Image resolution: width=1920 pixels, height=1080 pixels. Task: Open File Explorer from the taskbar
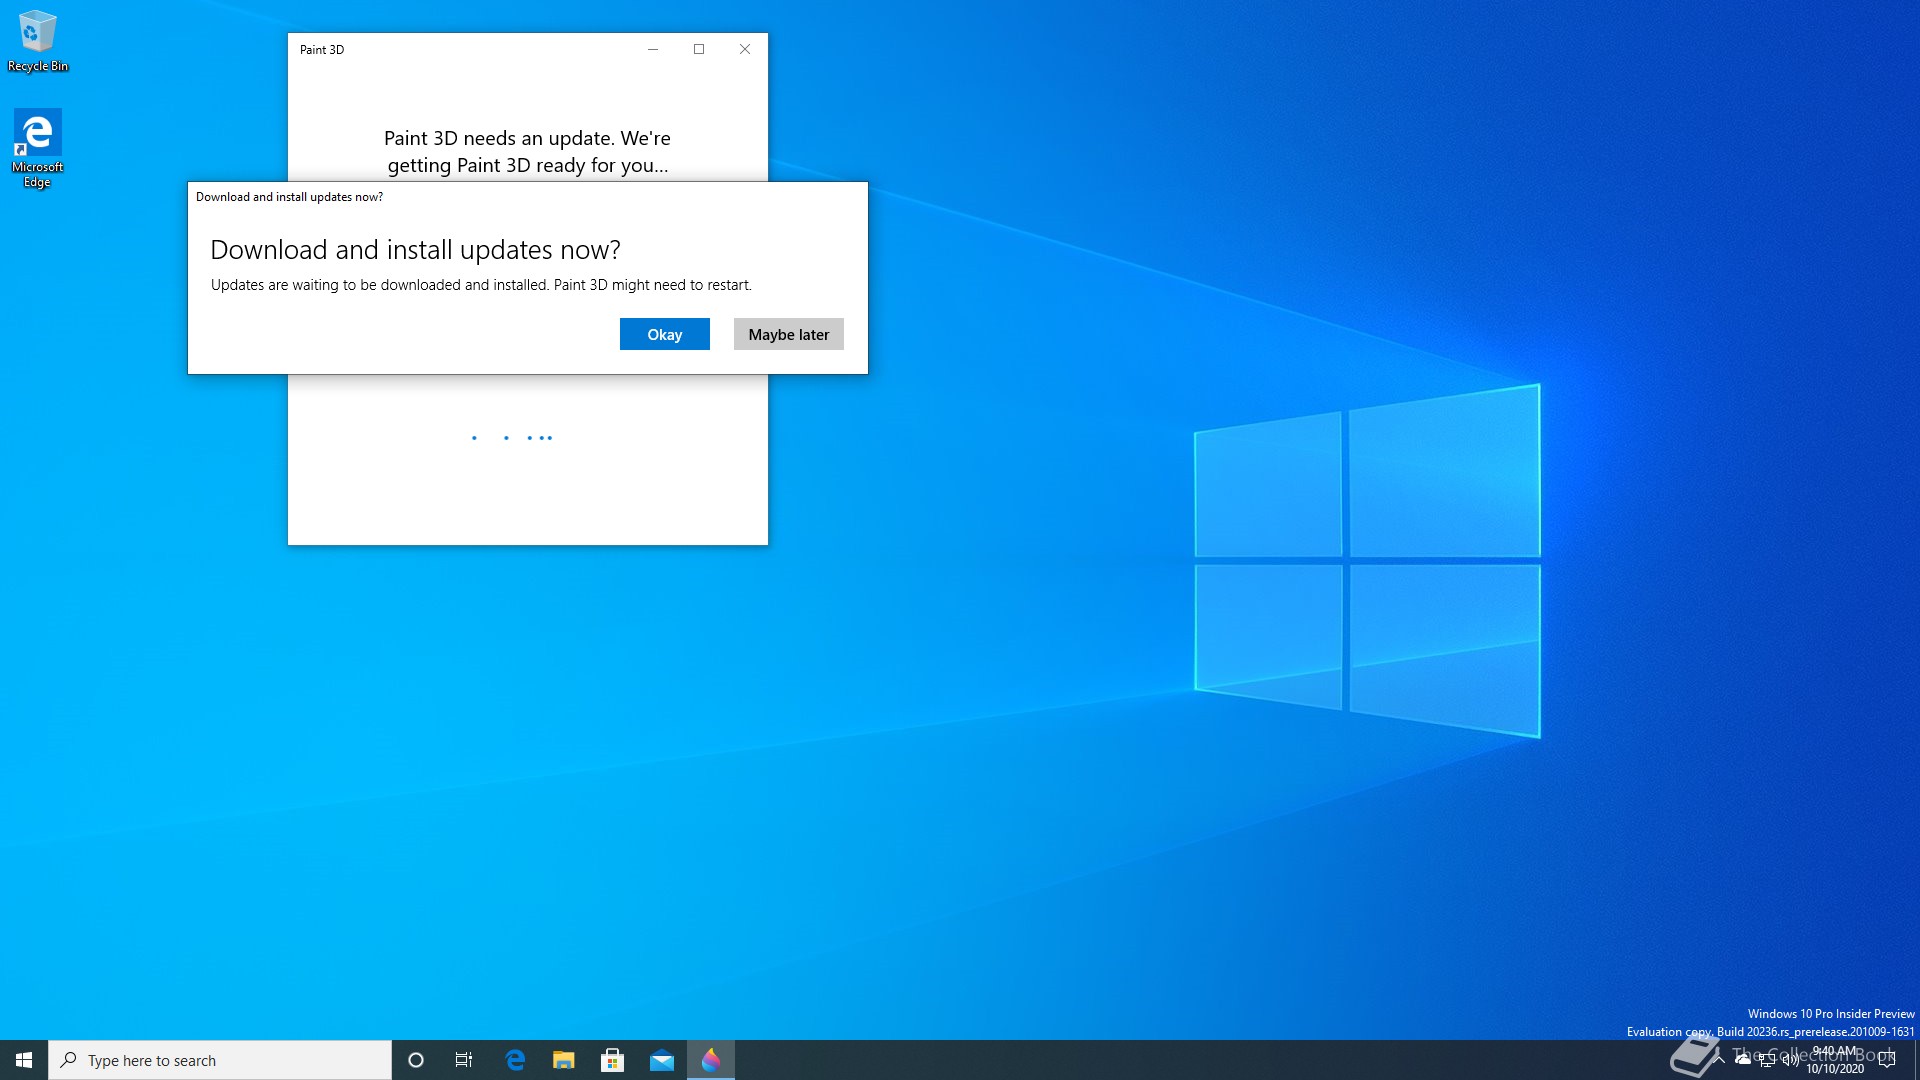[564, 1060]
